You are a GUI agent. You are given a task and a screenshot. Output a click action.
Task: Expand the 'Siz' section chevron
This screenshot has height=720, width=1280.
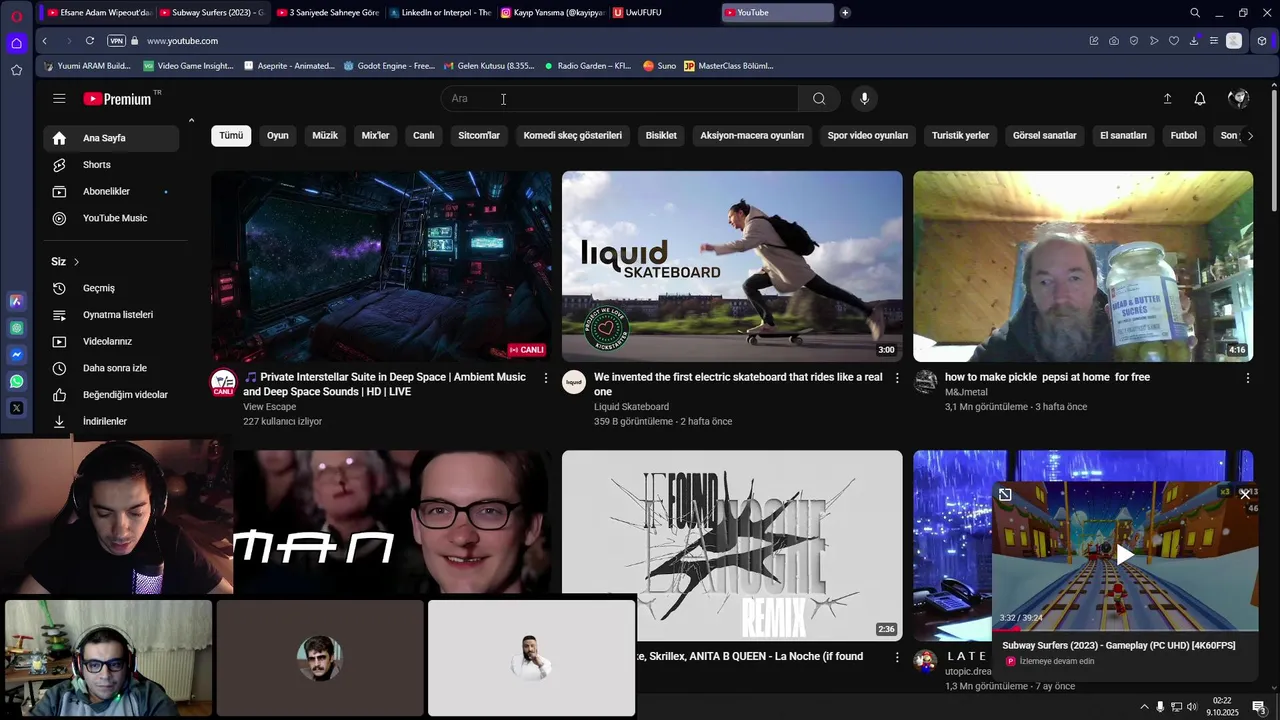[76, 262]
